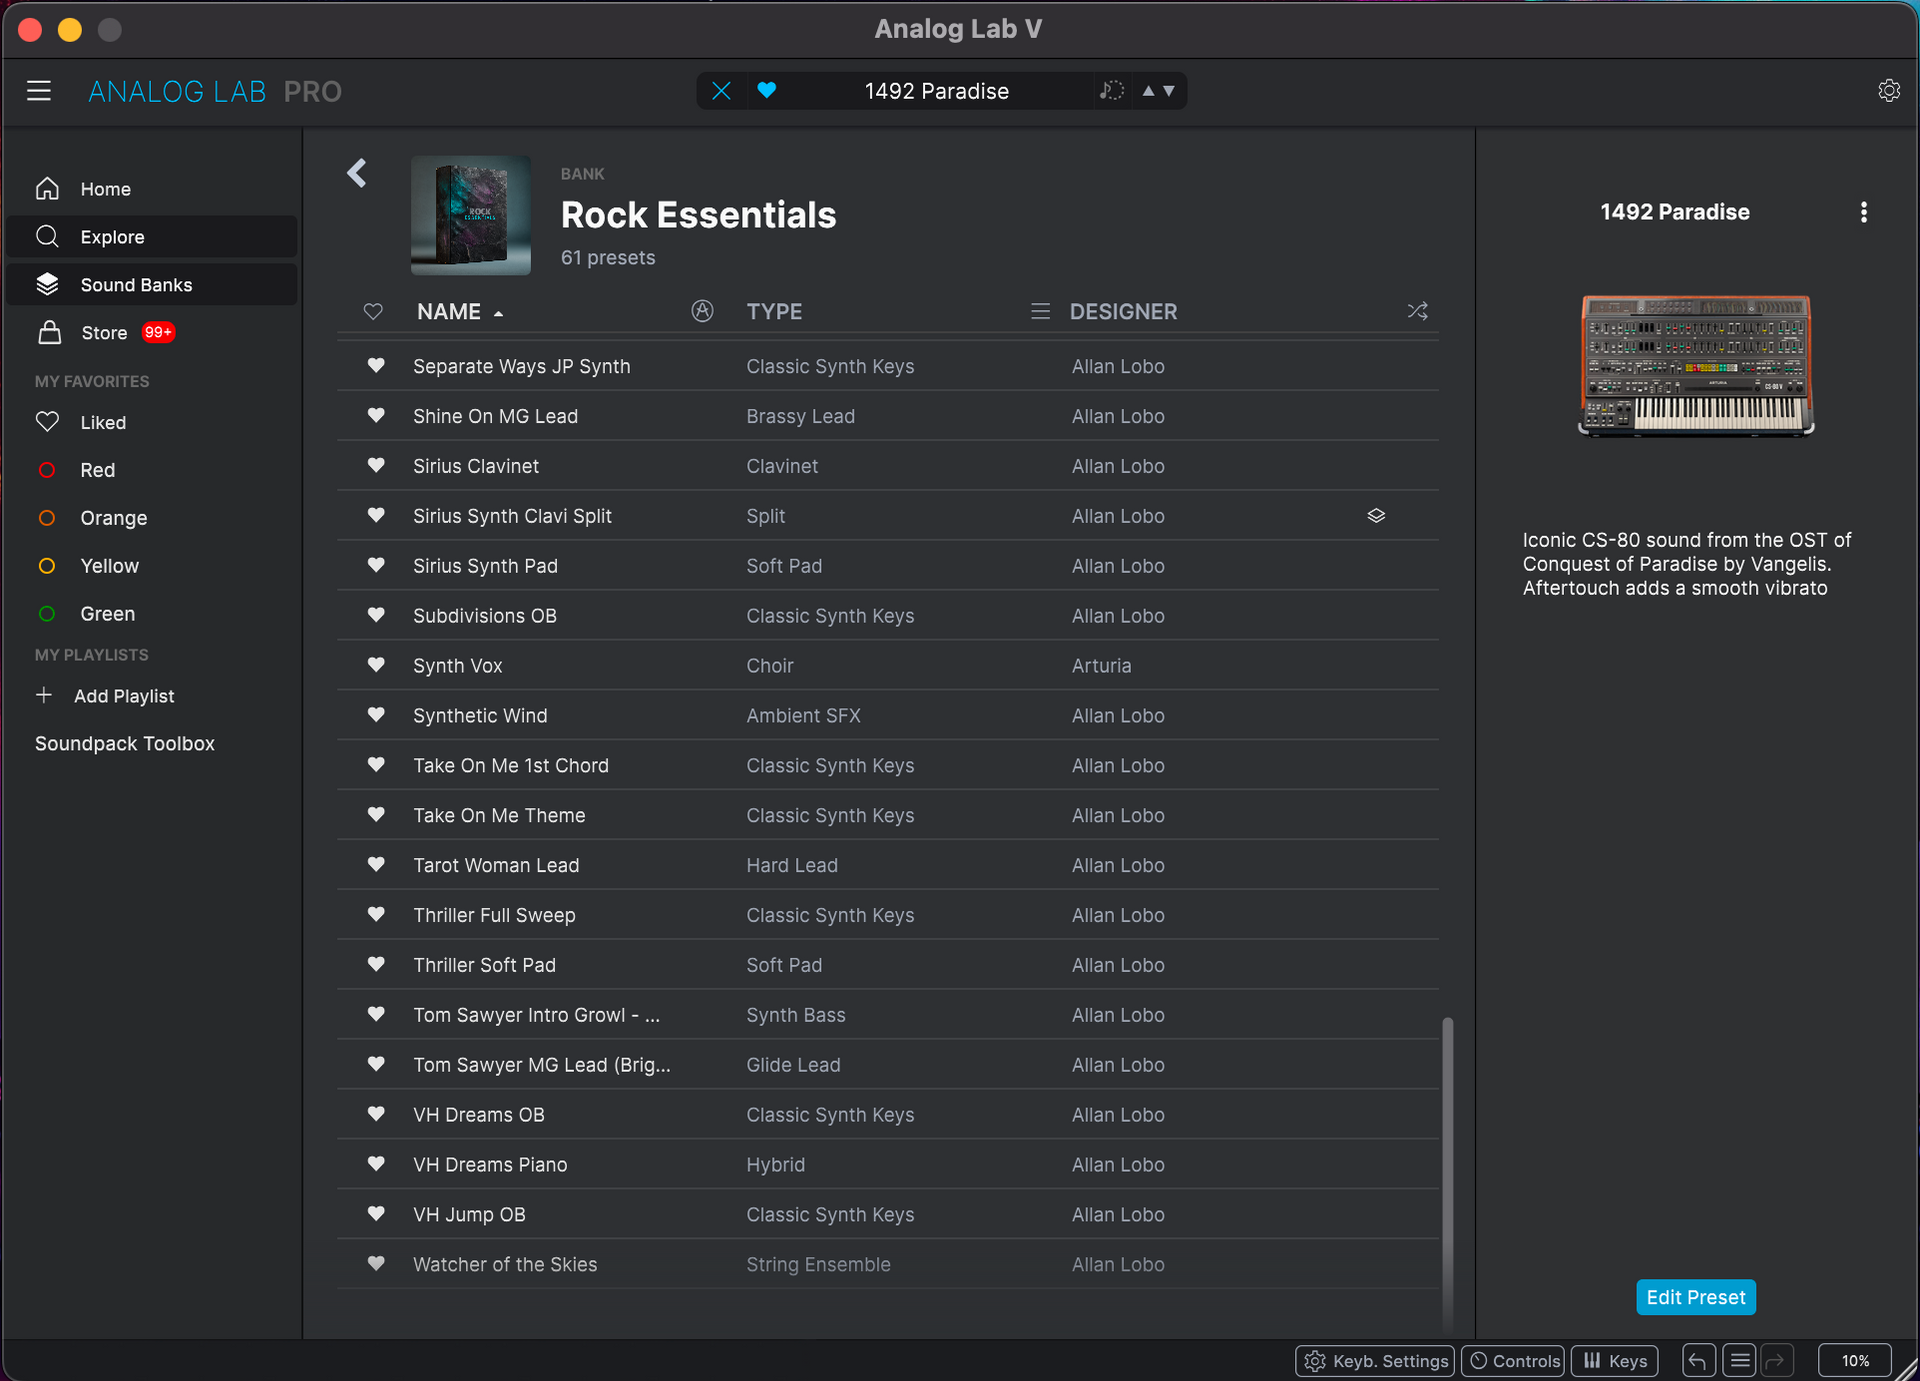Toggle like on Synth Vox
Image resolution: width=1920 pixels, height=1381 pixels.
376,666
